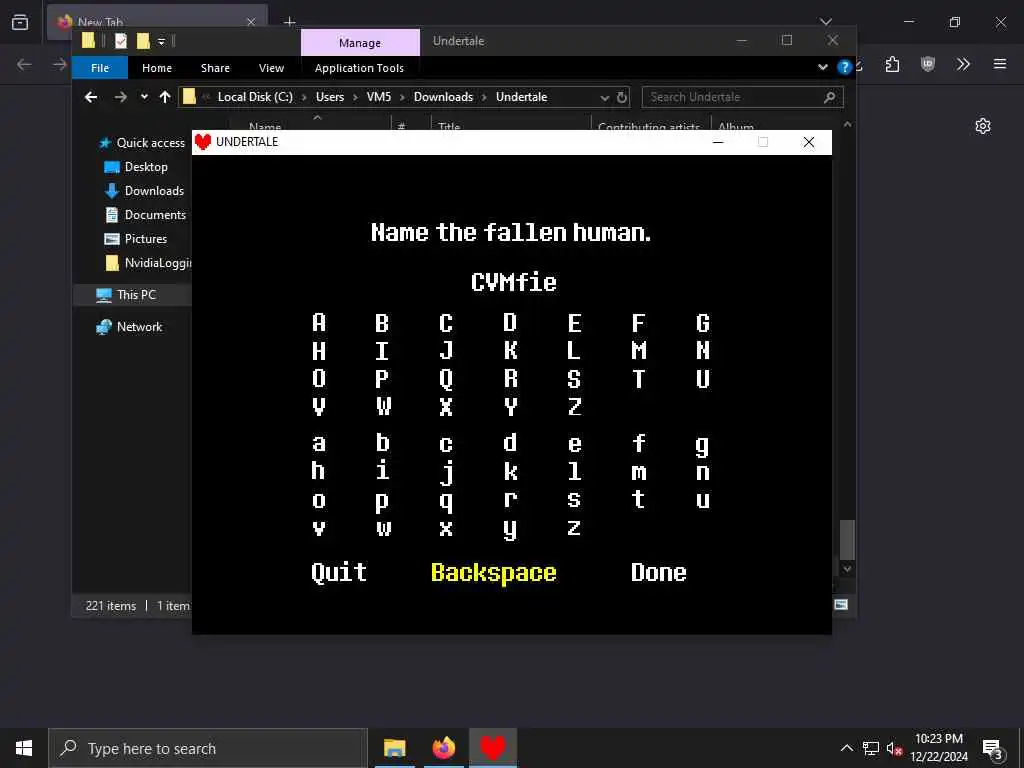Screen dimensions: 1024x768
Task: Open the notification center icon
Action: pyautogui.click(x=993, y=748)
